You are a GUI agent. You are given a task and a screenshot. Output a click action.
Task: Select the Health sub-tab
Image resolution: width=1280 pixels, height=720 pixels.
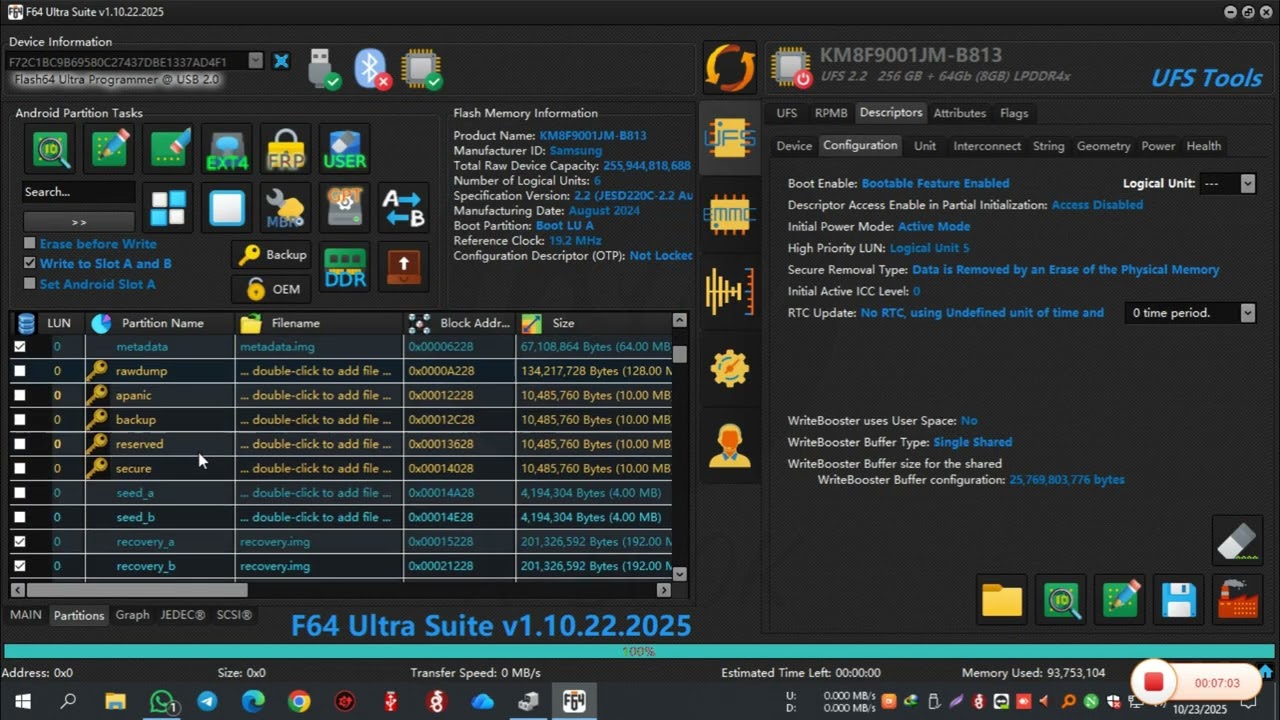coord(1203,146)
